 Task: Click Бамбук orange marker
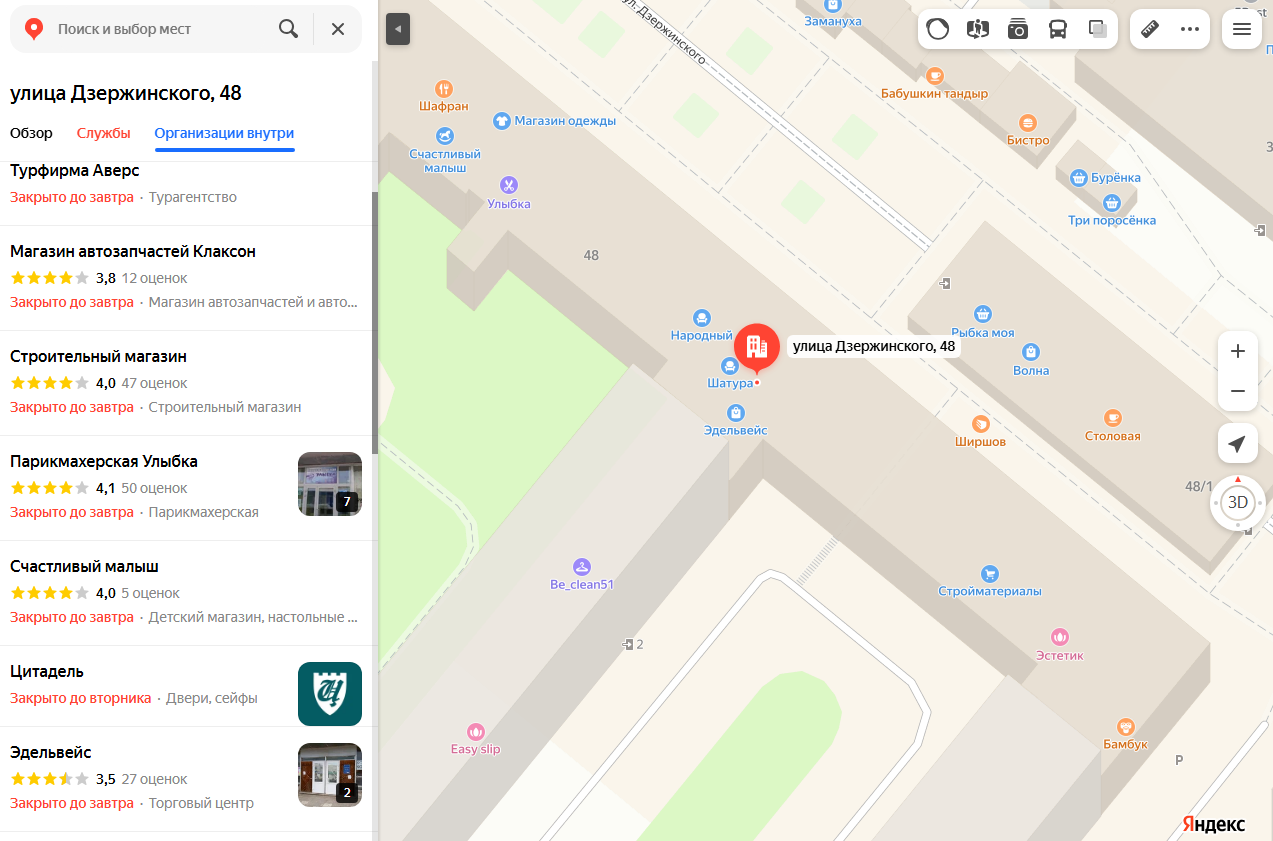point(1126,727)
